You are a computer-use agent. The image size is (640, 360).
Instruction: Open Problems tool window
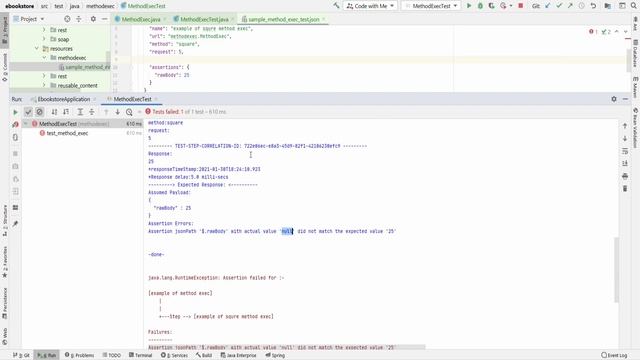click(x=80, y=355)
